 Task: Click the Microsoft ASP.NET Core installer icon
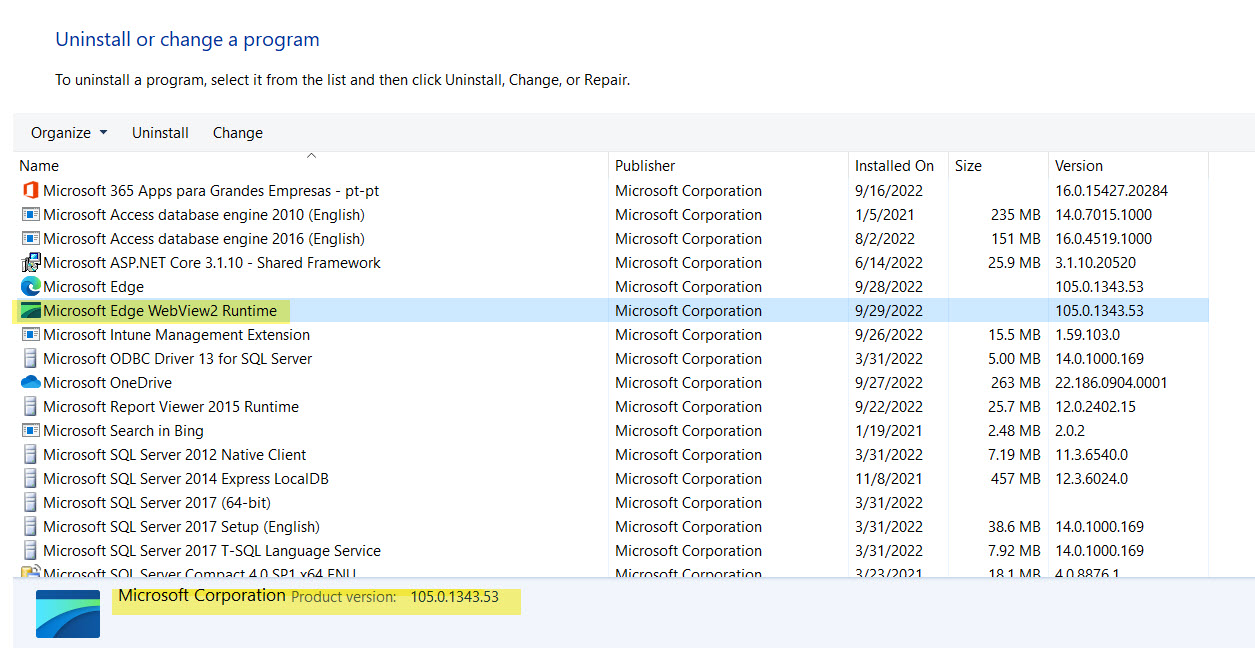tap(30, 263)
